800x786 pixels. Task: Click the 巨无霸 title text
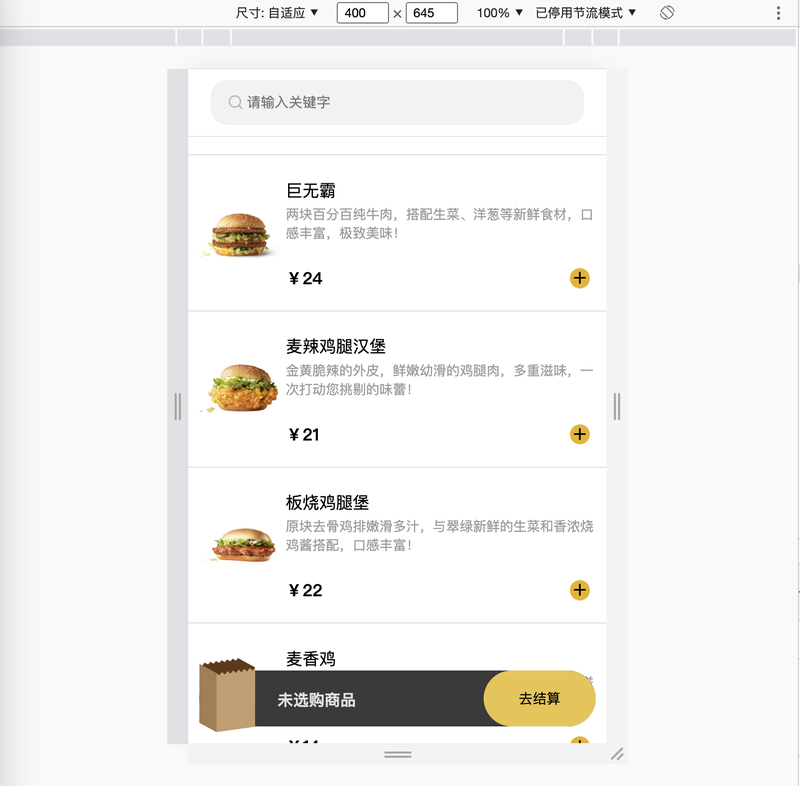click(x=311, y=191)
